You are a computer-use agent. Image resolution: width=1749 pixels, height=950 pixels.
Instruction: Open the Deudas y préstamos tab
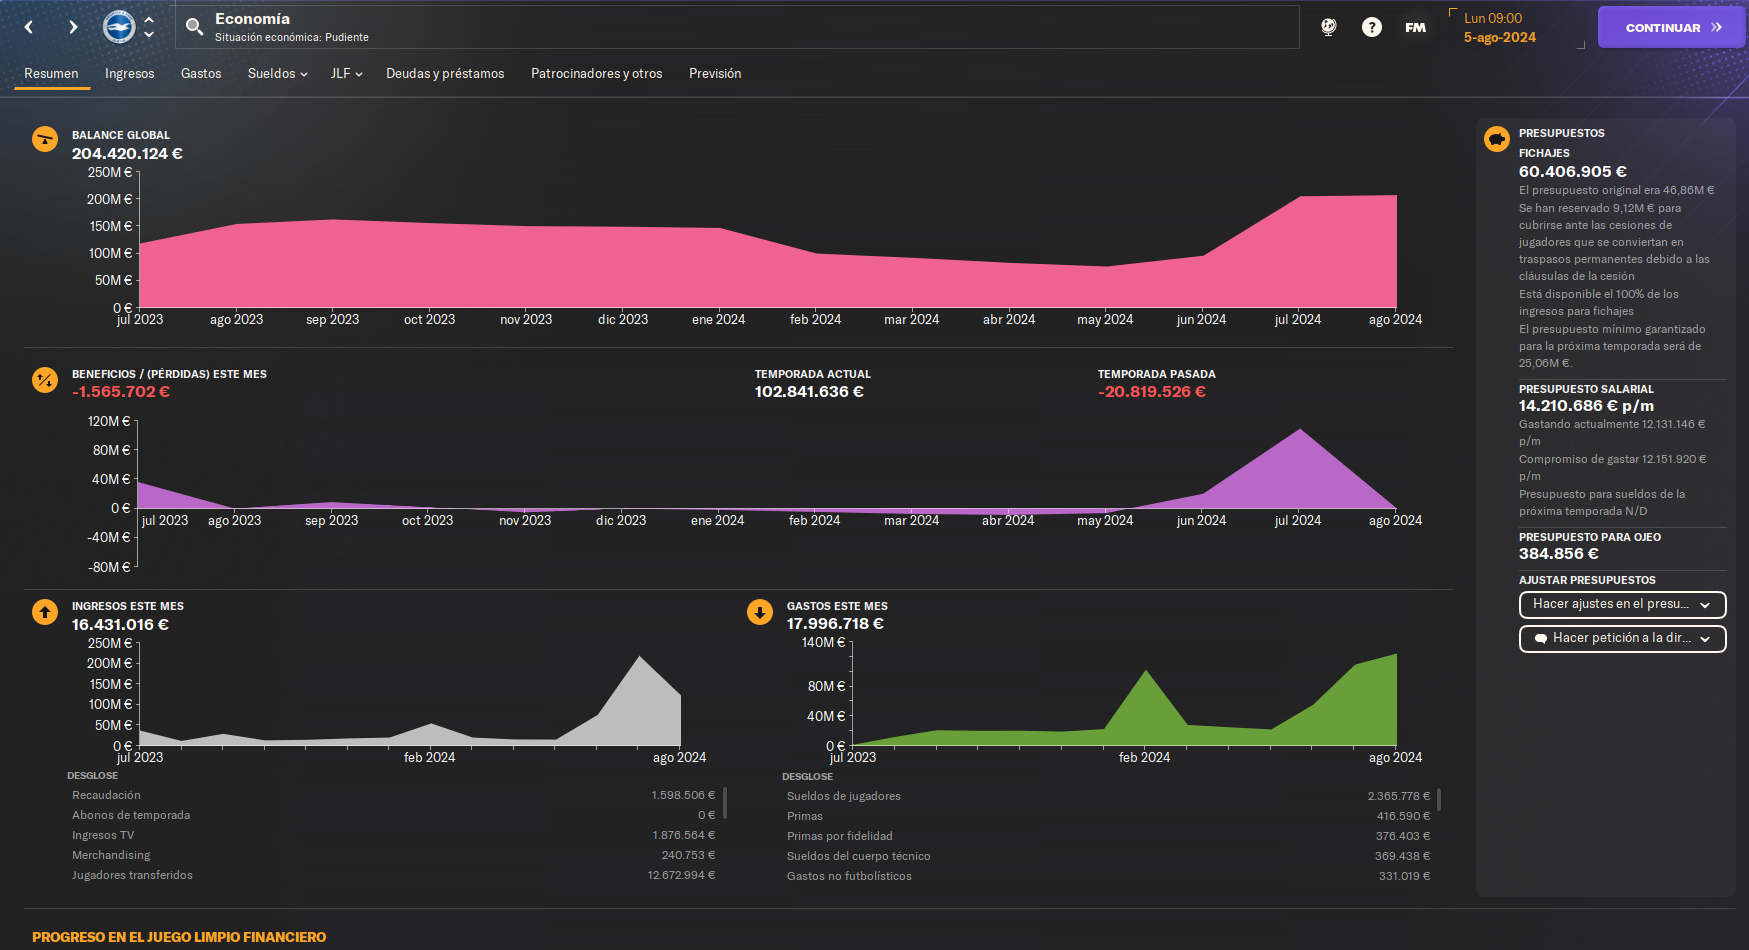445,74
